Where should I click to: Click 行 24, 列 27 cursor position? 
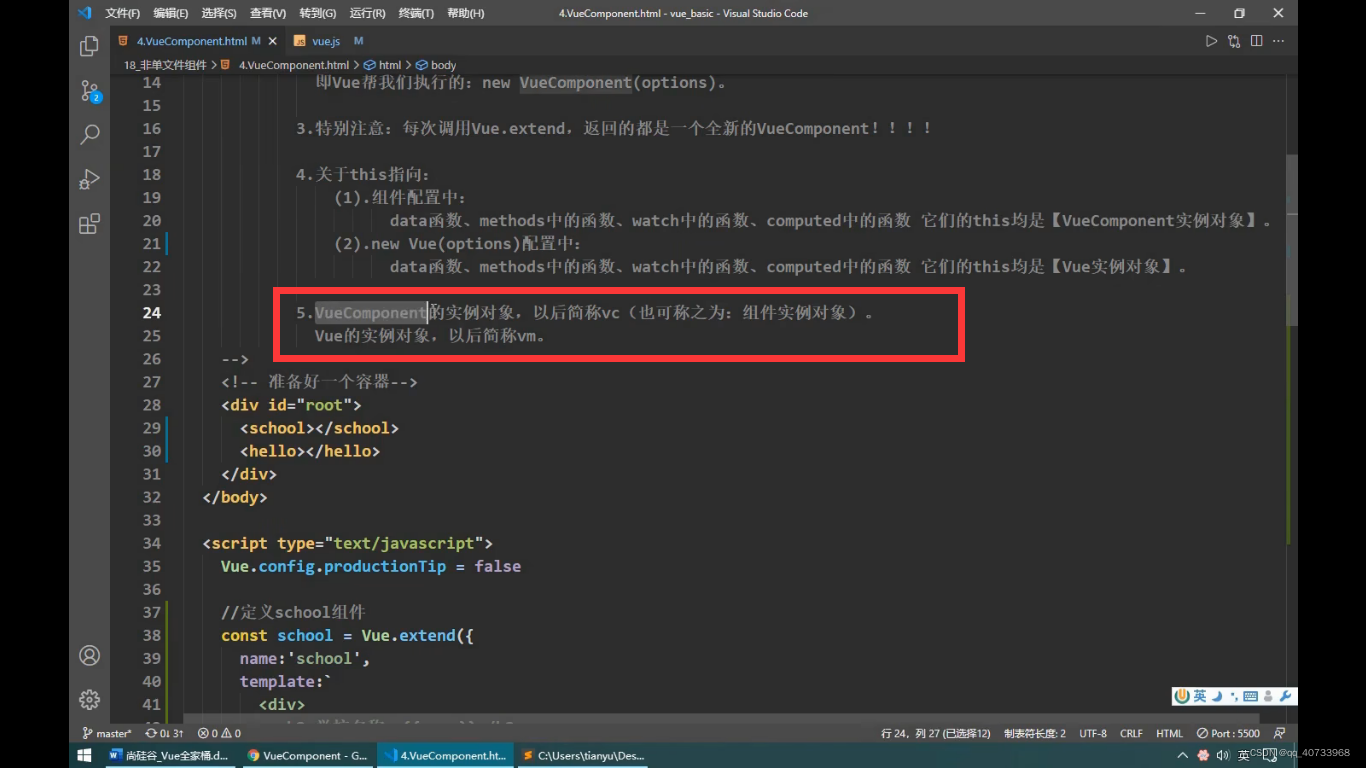tap(936, 733)
